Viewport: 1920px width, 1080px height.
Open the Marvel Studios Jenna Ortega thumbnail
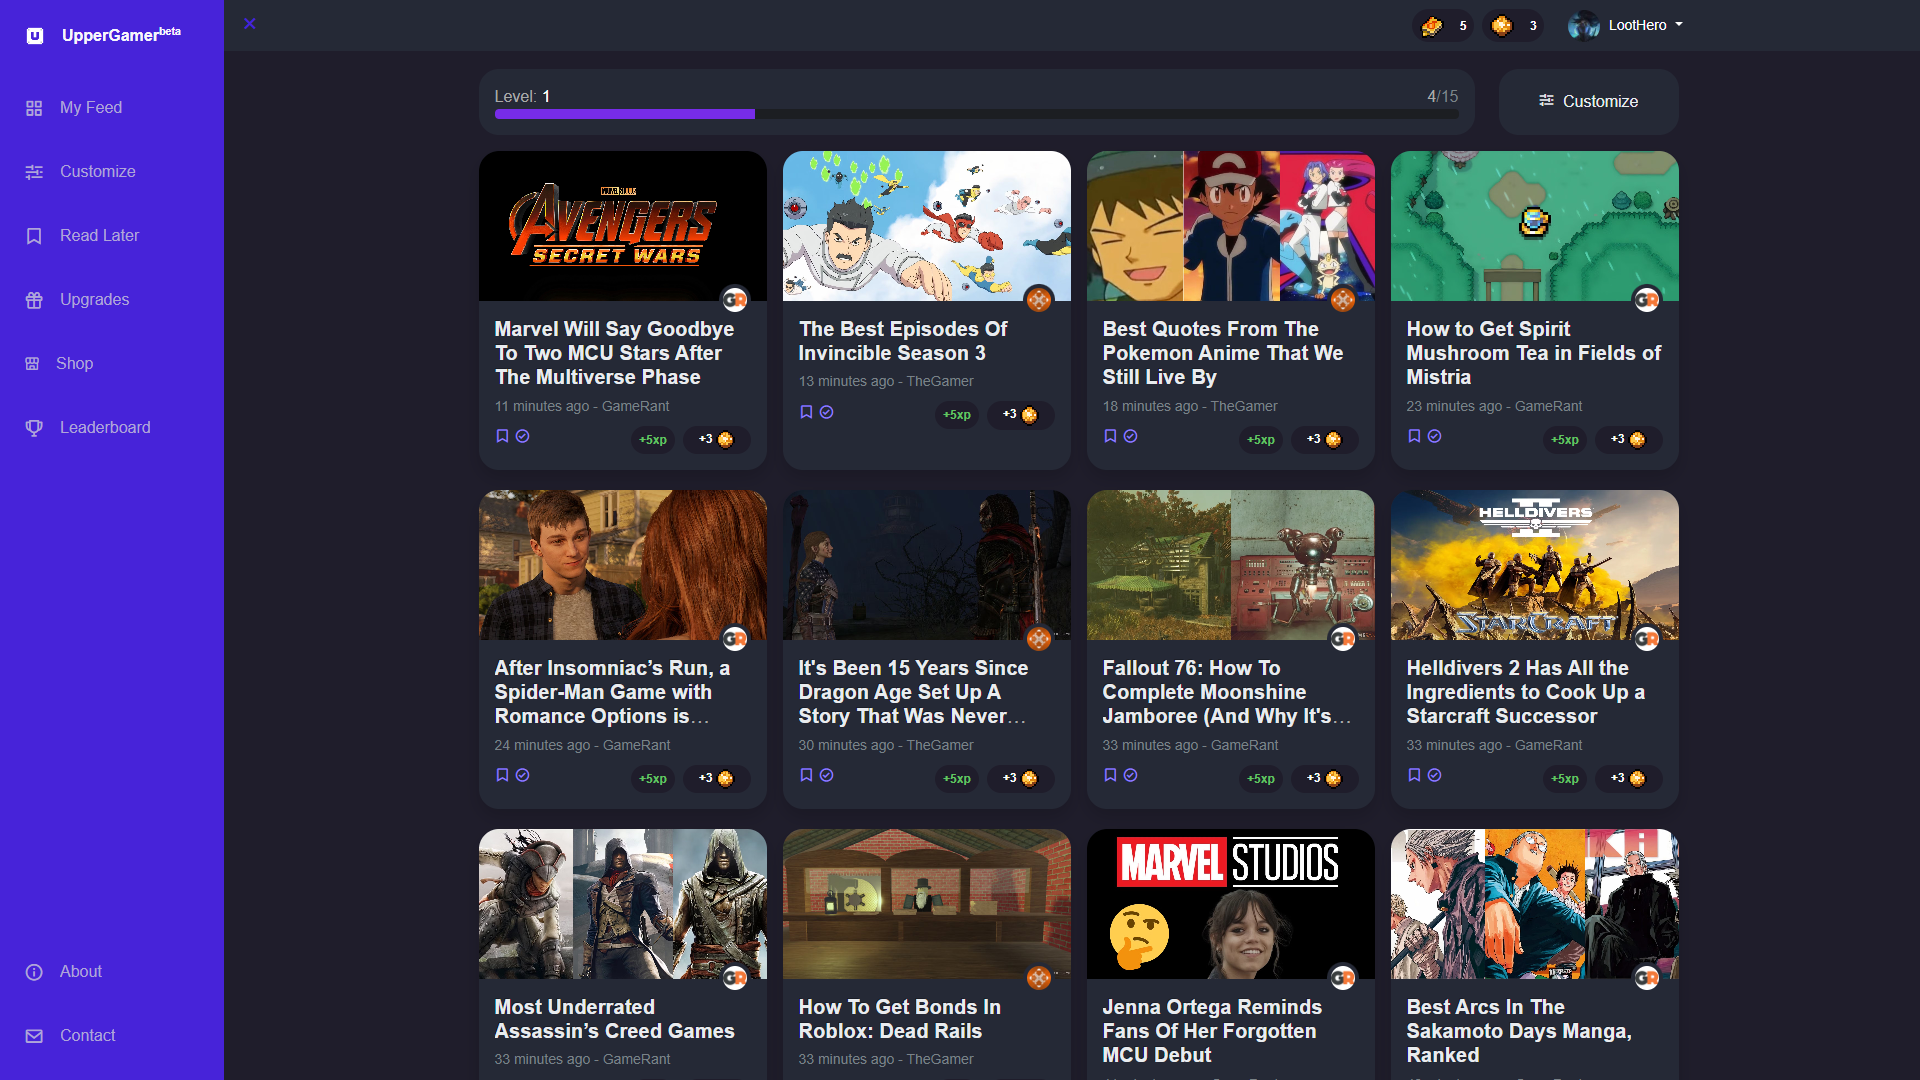(x=1231, y=904)
